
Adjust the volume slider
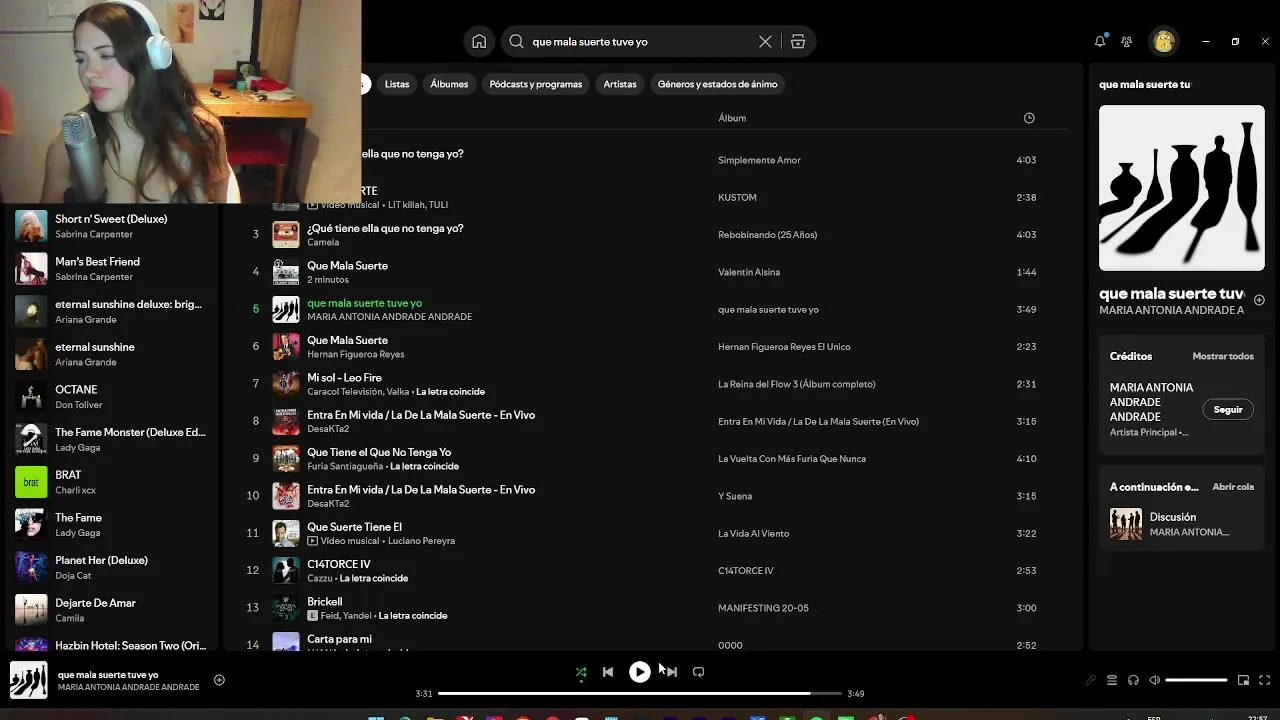pos(1196,680)
